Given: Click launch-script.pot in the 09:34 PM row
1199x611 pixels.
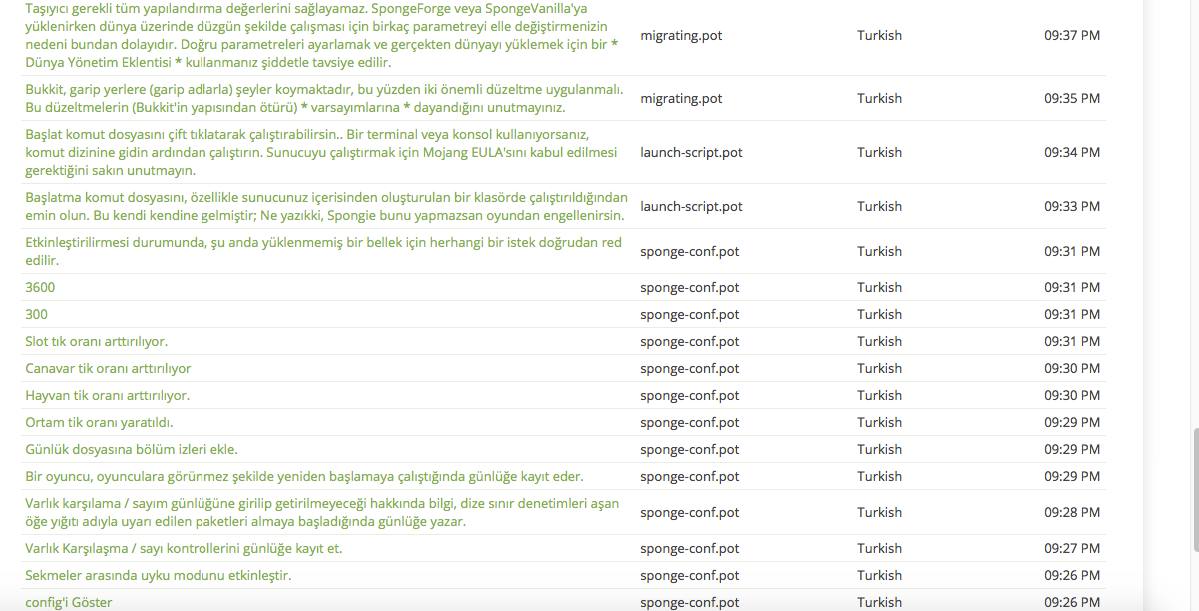Looking at the screenshot, I should click(691, 152).
